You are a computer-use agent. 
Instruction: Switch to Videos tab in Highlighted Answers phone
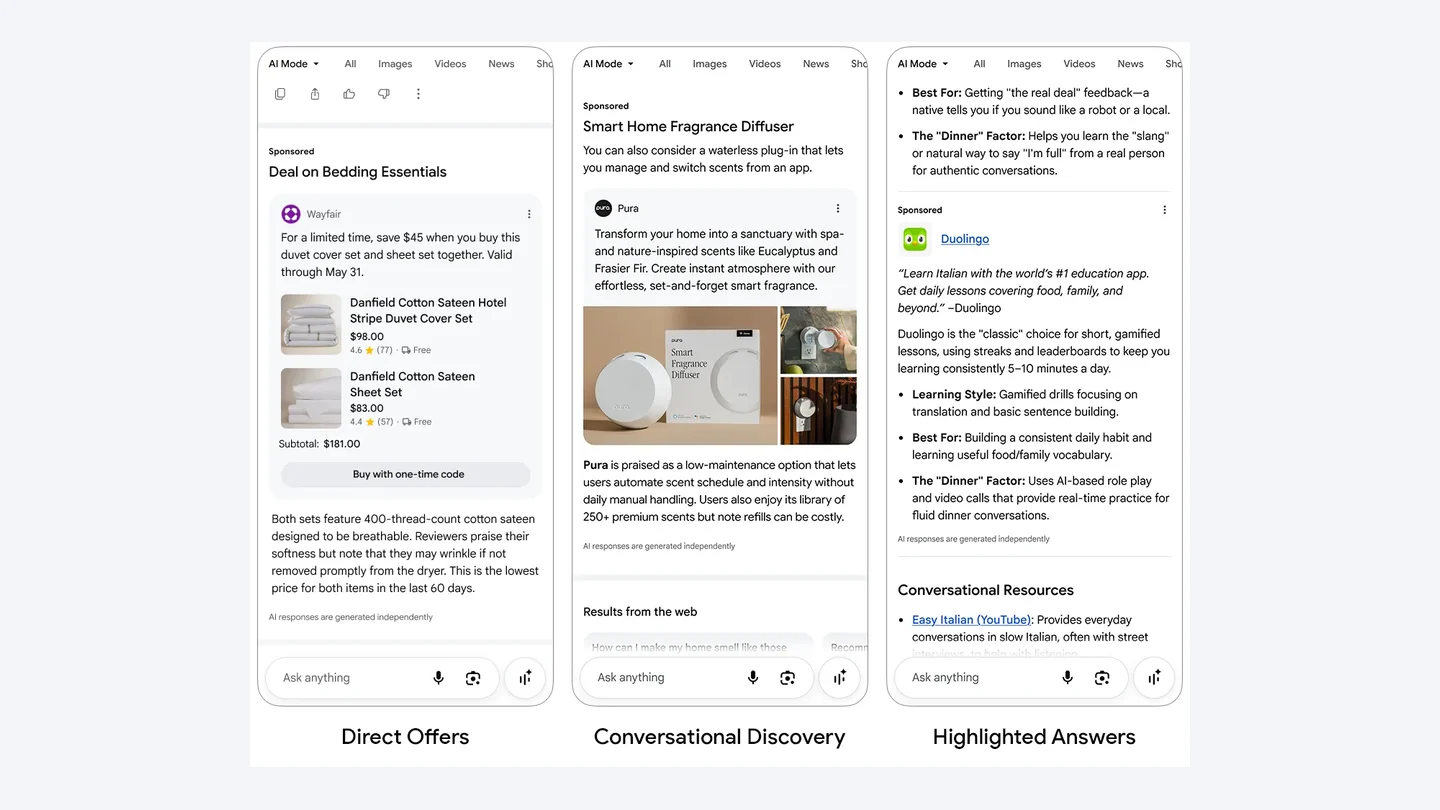pos(1079,64)
